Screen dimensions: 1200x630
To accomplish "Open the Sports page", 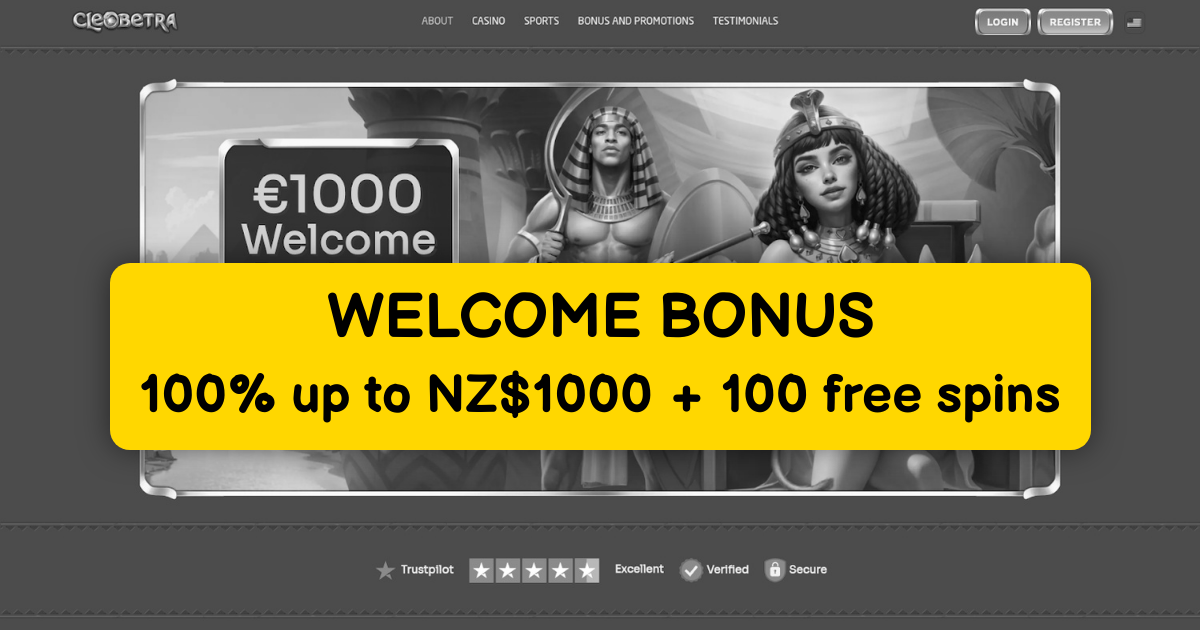I will pyautogui.click(x=541, y=21).
